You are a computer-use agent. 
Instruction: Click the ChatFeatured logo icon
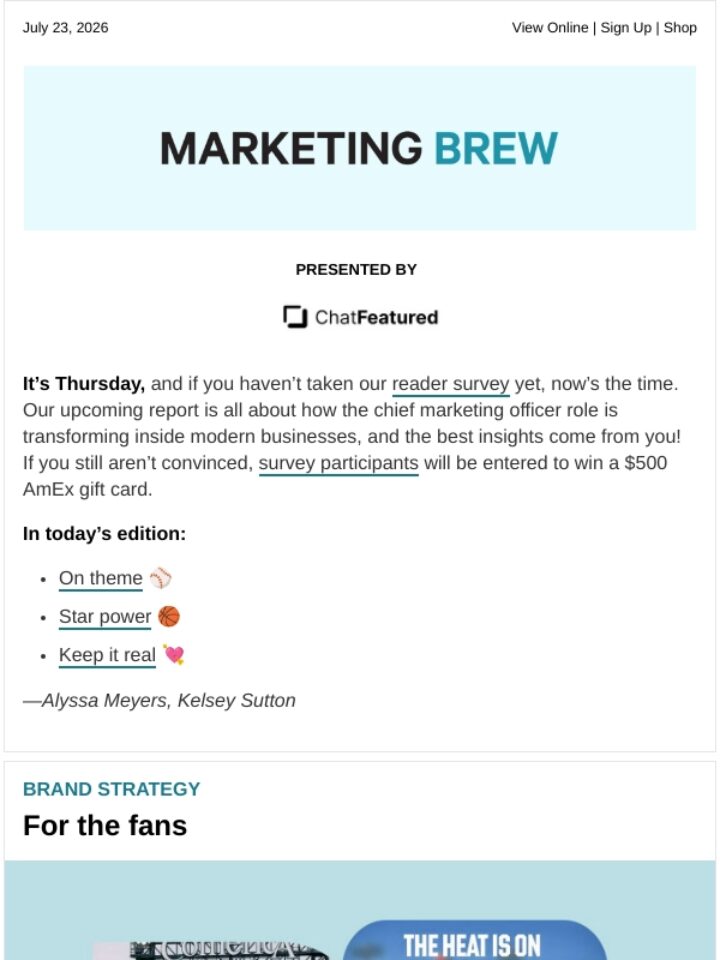(x=295, y=317)
